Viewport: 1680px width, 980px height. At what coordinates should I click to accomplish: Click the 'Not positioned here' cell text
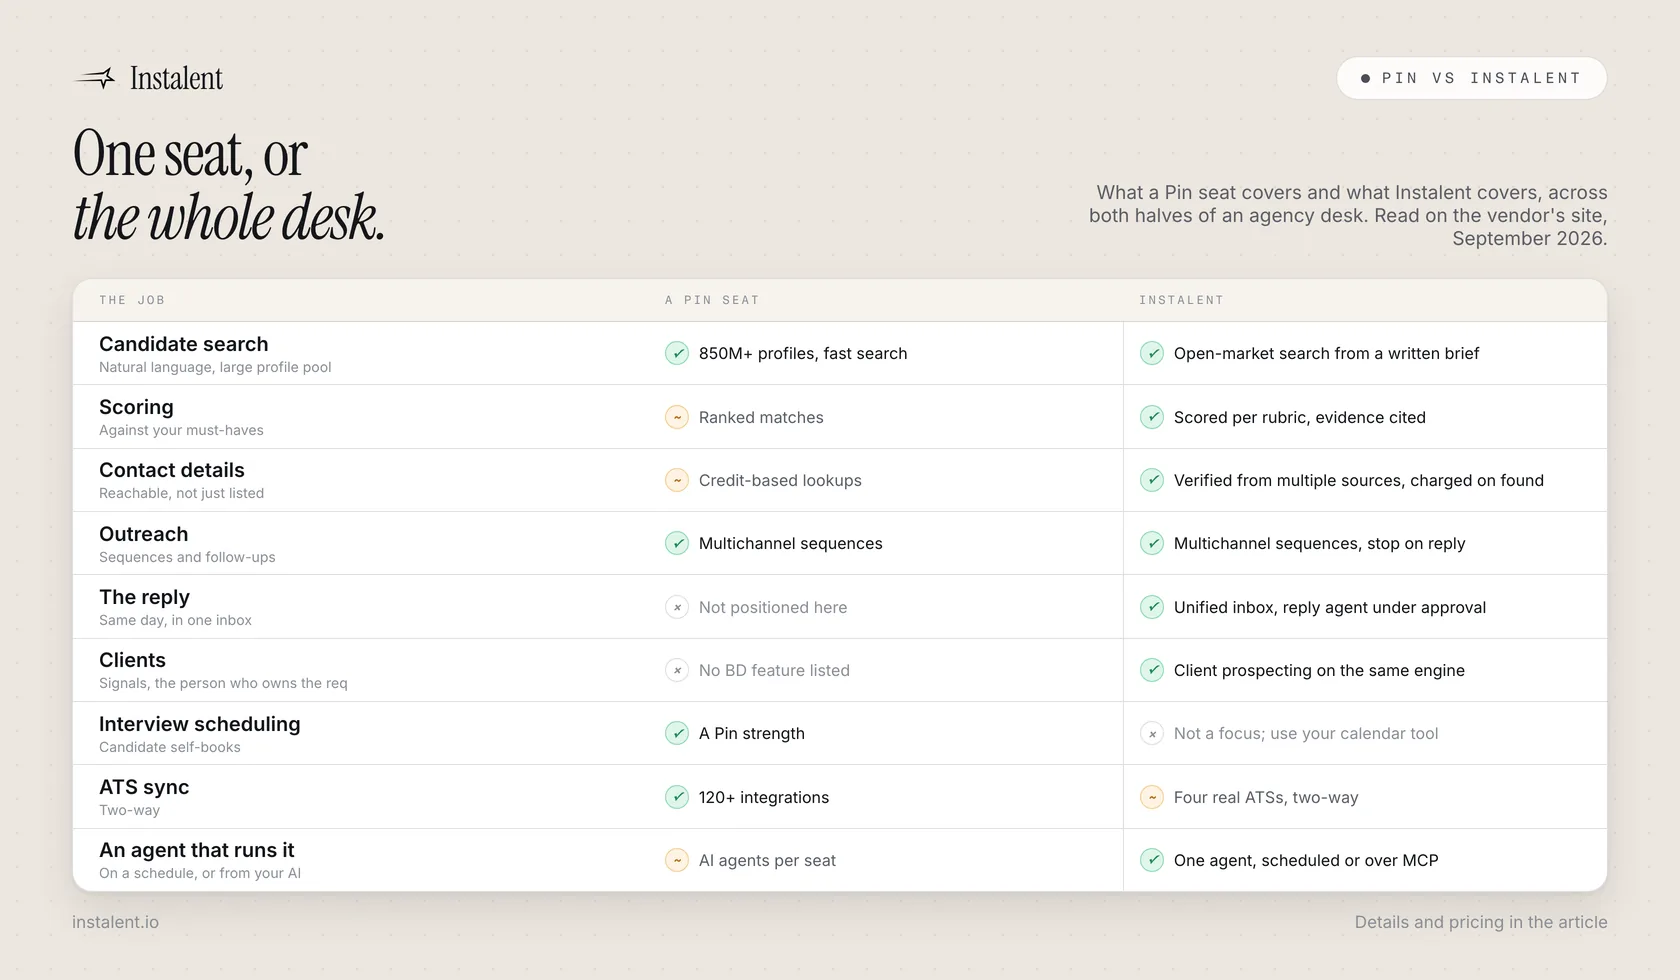[773, 607]
